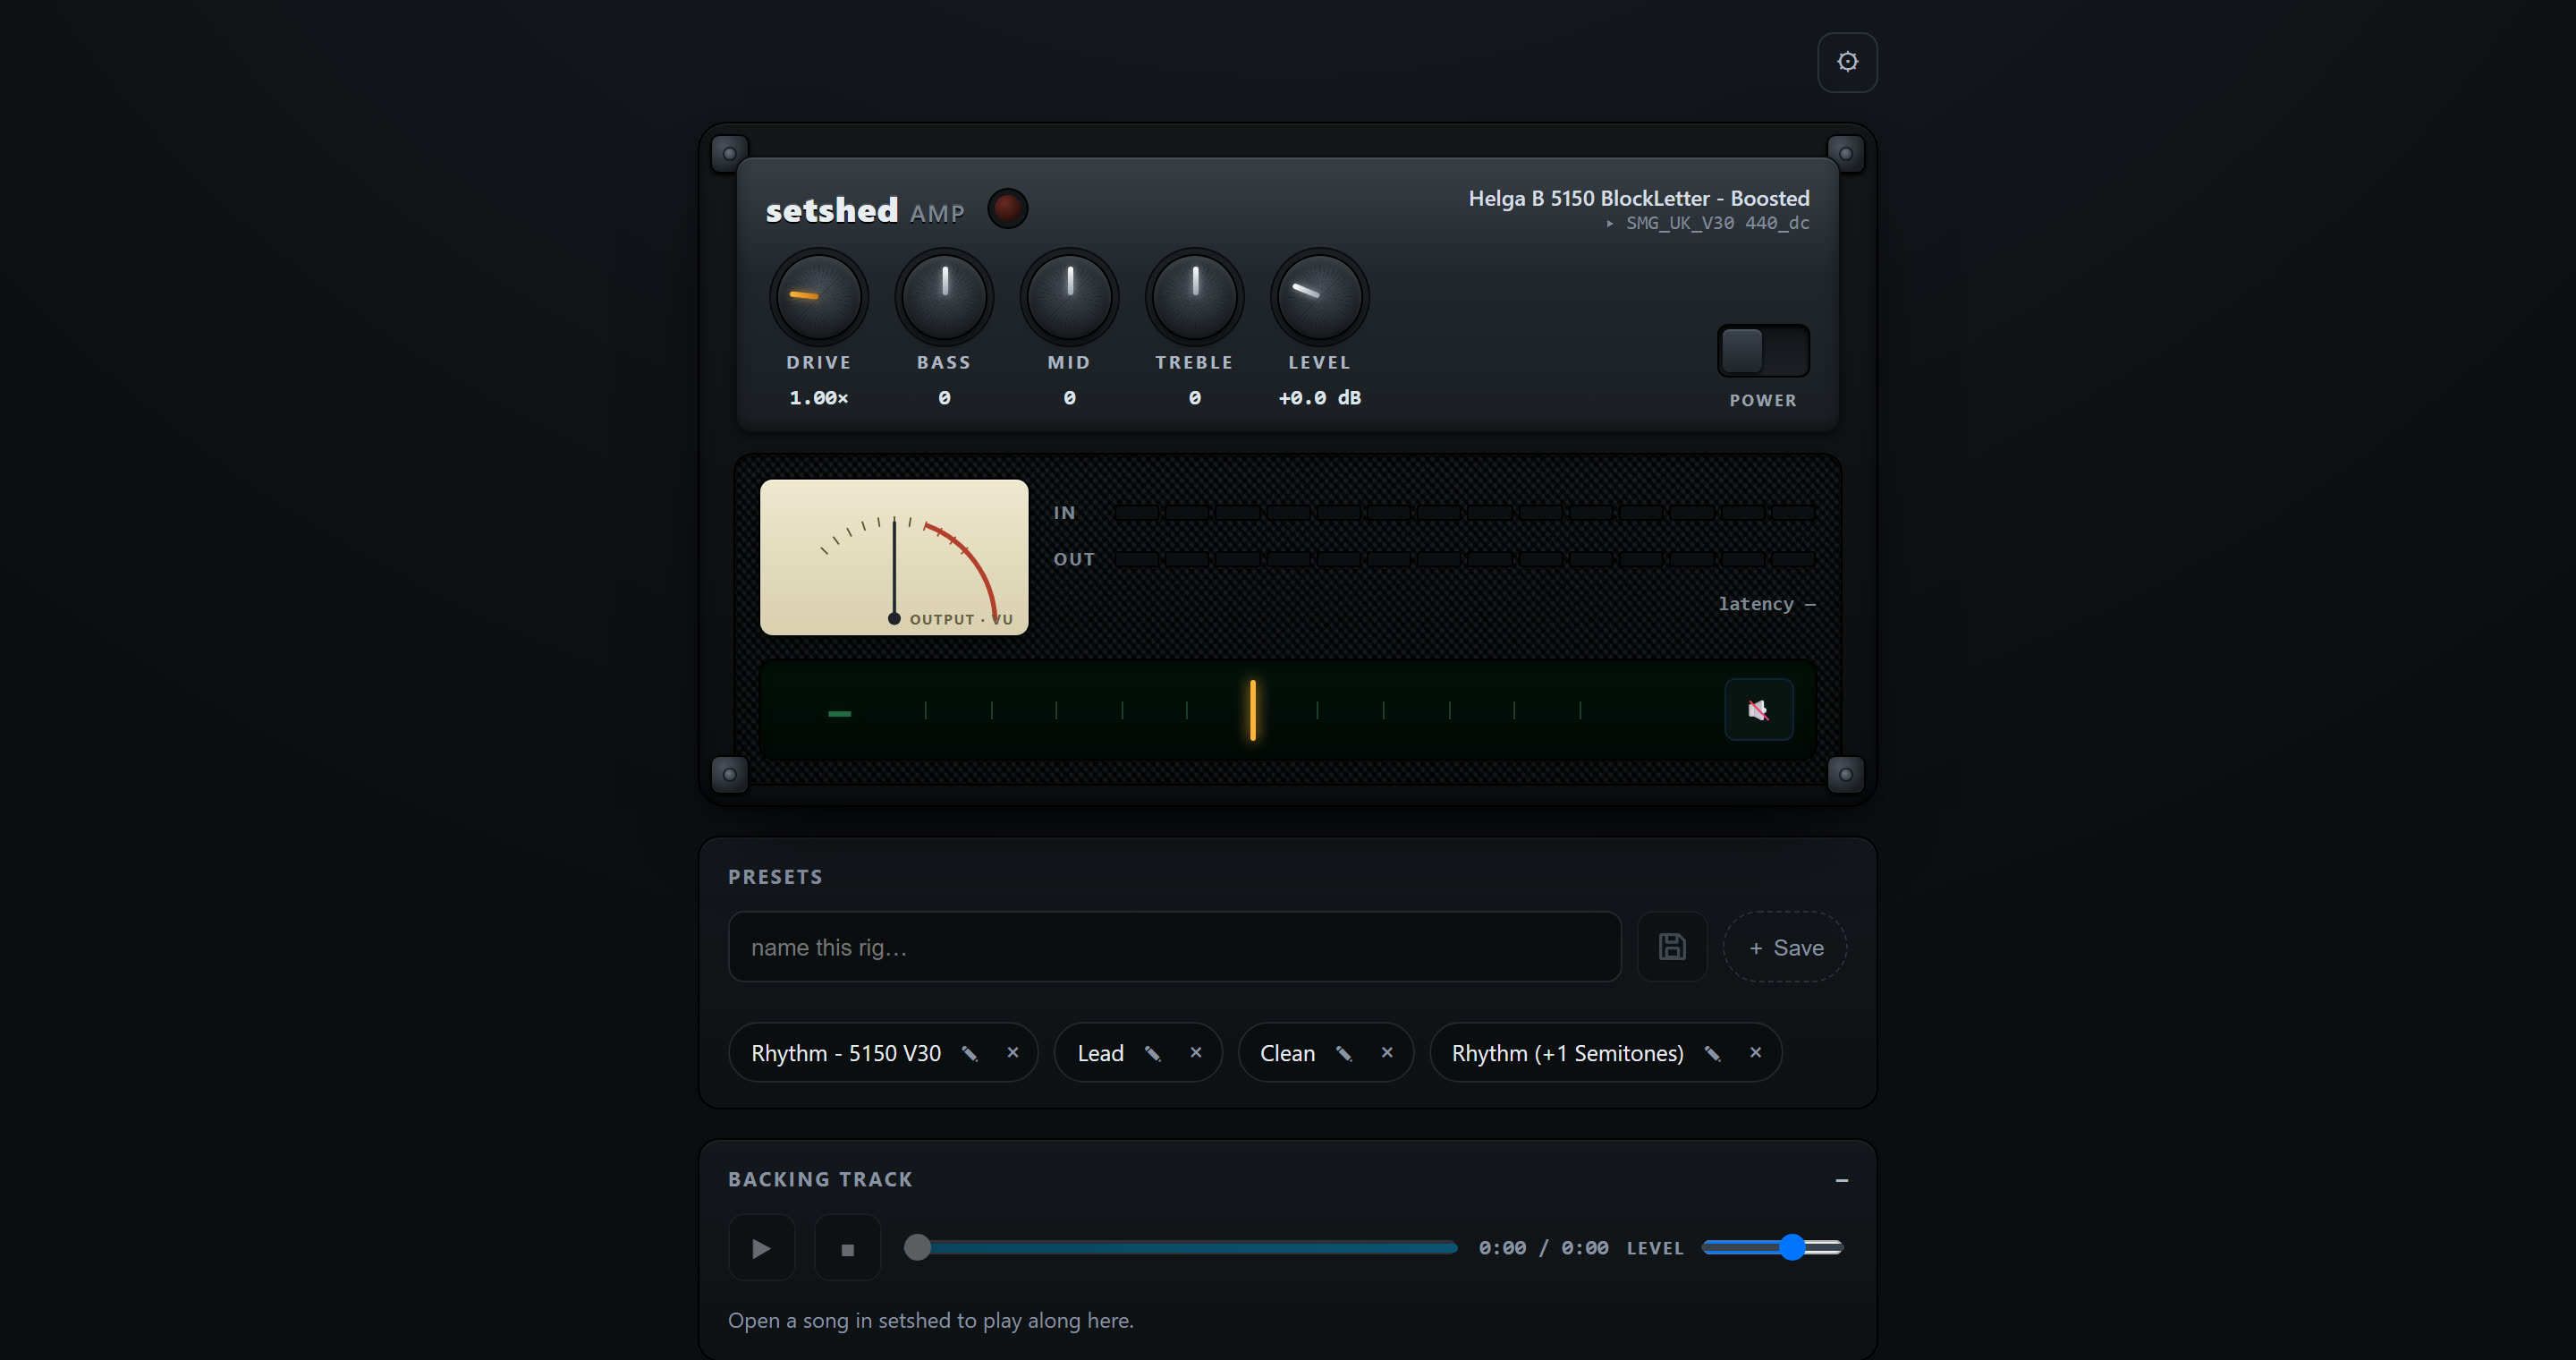Image resolution: width=2576 pixels, height=1360 pixels.
Task: Click 'Open a song in setshed' hint text
Action: click(930, 1320)
